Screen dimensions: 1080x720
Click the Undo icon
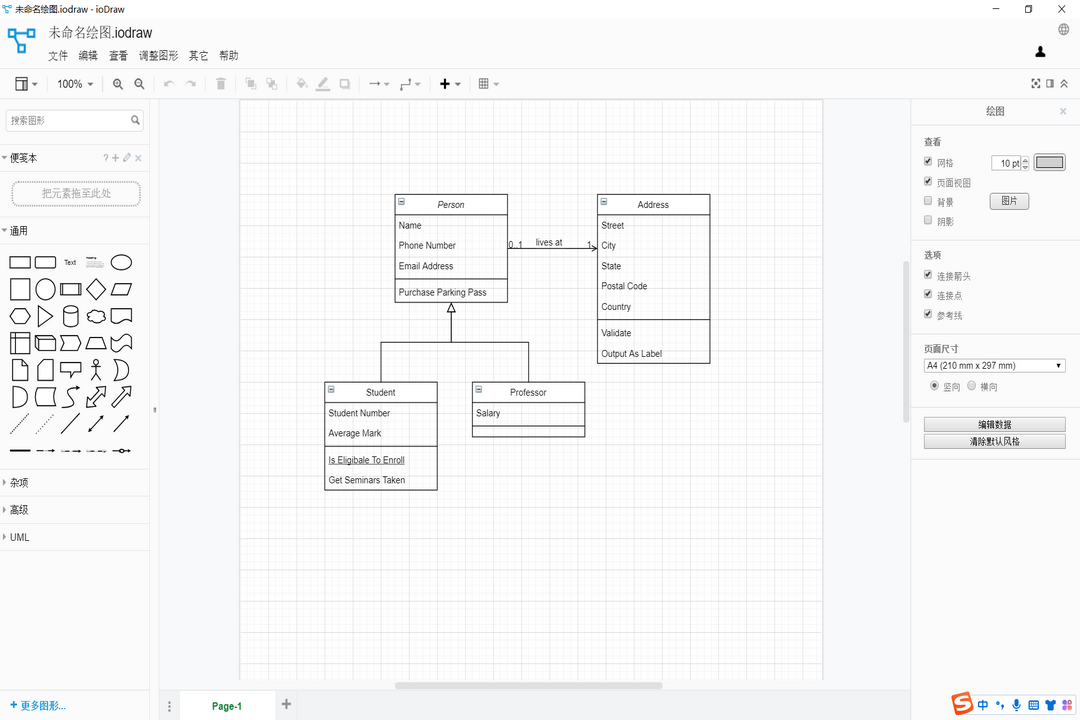pyautogui.click(x=169, y=84)
